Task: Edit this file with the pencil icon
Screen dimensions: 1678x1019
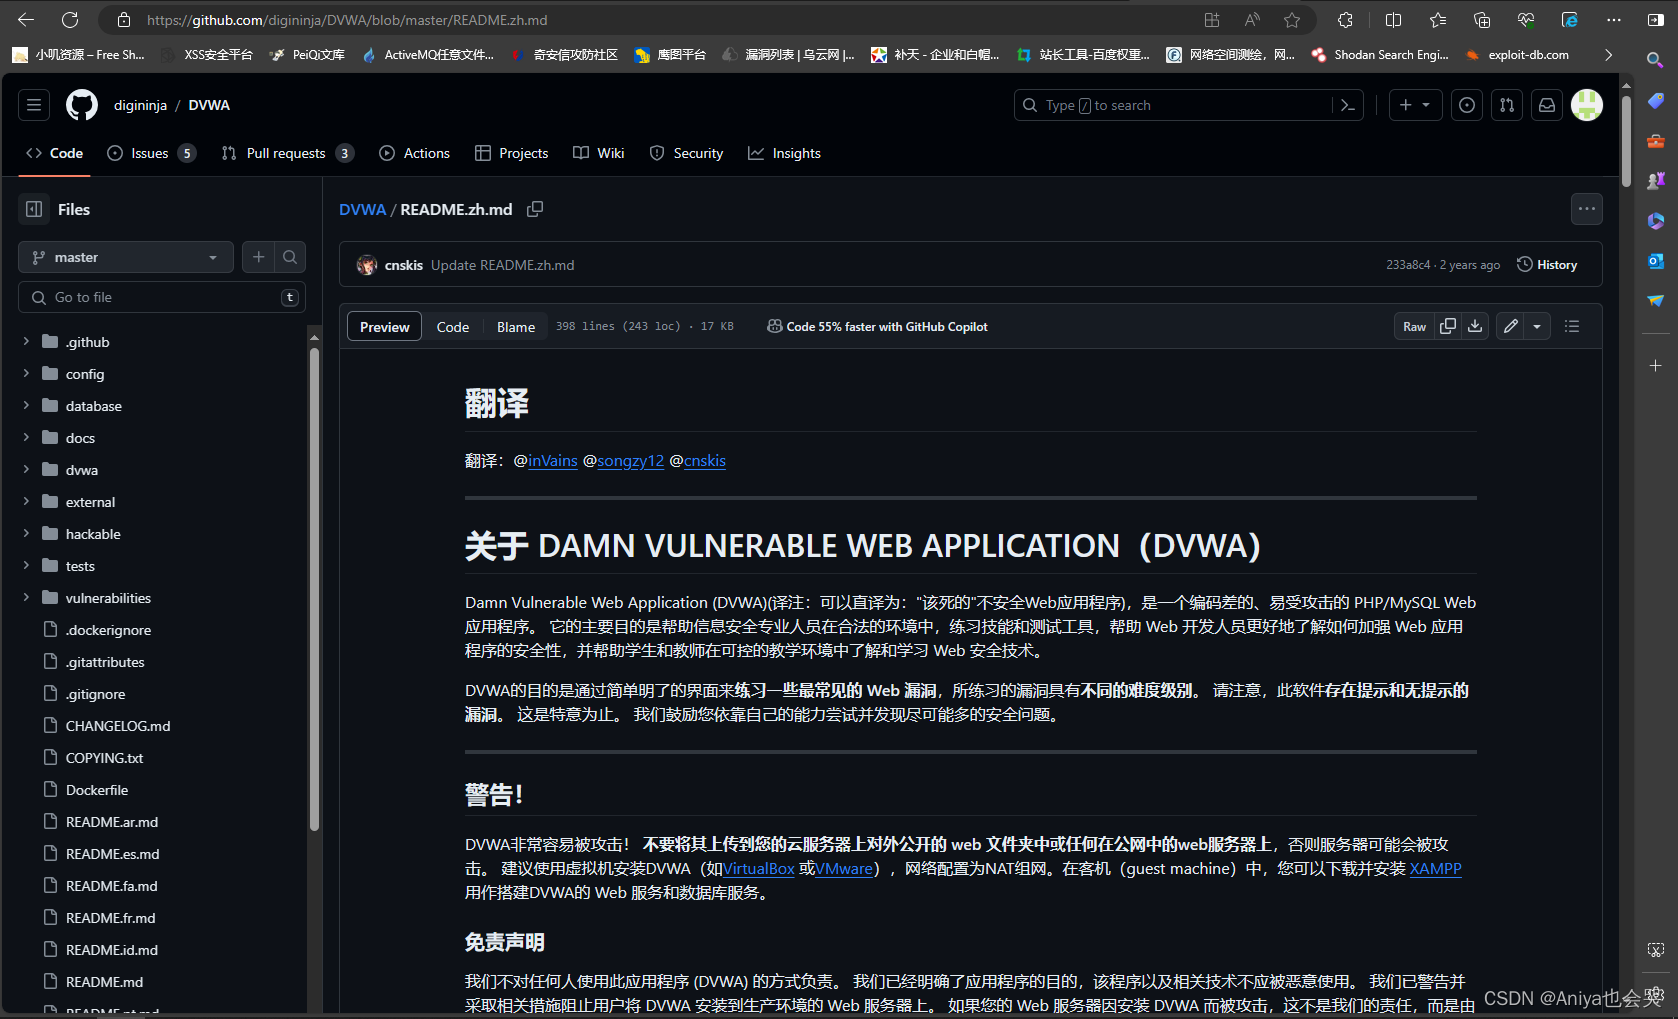Action: [x=1510, y=326]
